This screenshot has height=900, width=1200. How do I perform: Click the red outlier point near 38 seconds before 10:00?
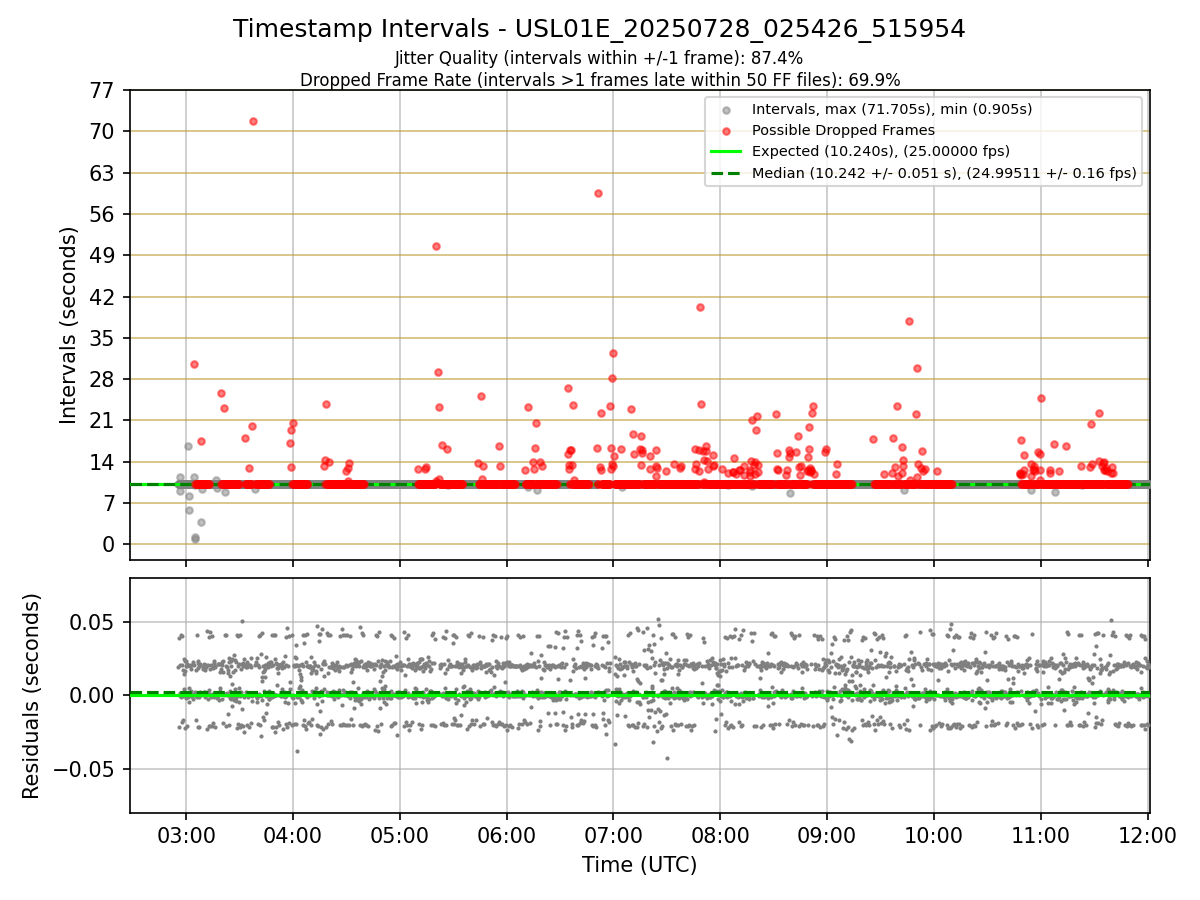coord(909,321)
